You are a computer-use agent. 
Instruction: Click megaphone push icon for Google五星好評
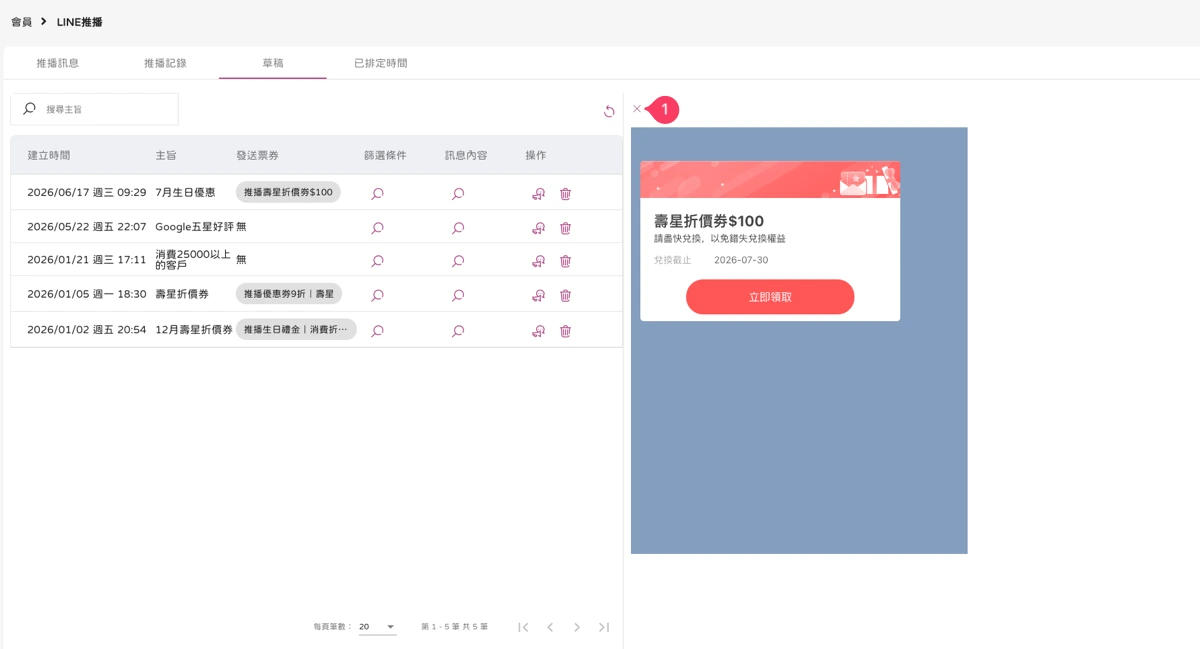[x=538, y=228]
